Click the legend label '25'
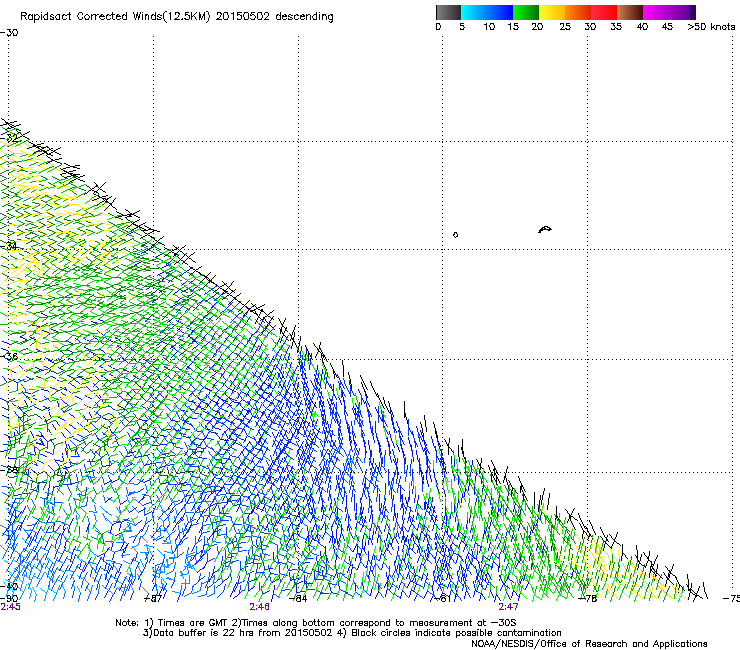740x650 pixels. tap(565, 27)
